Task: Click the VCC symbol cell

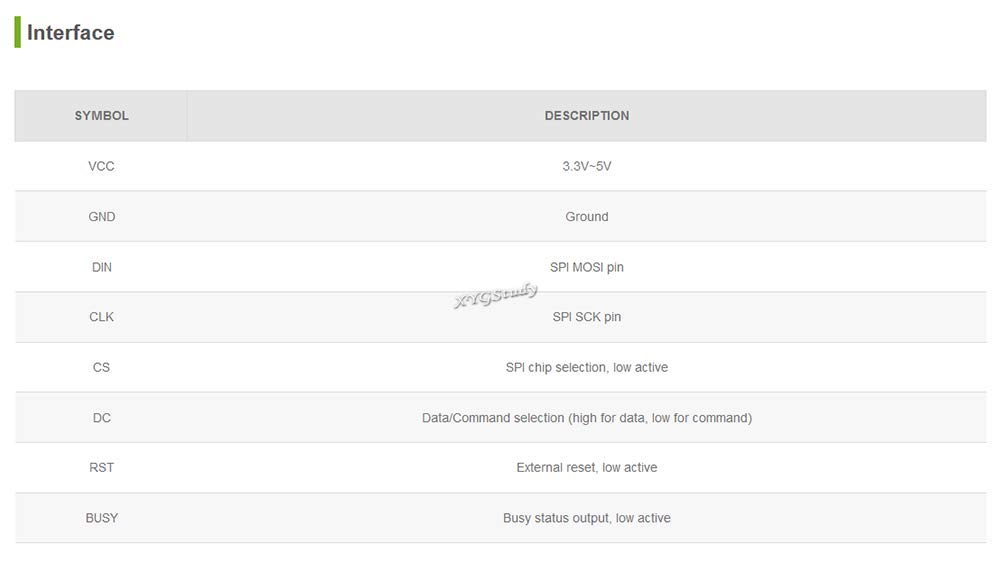Action: [101, 166]
